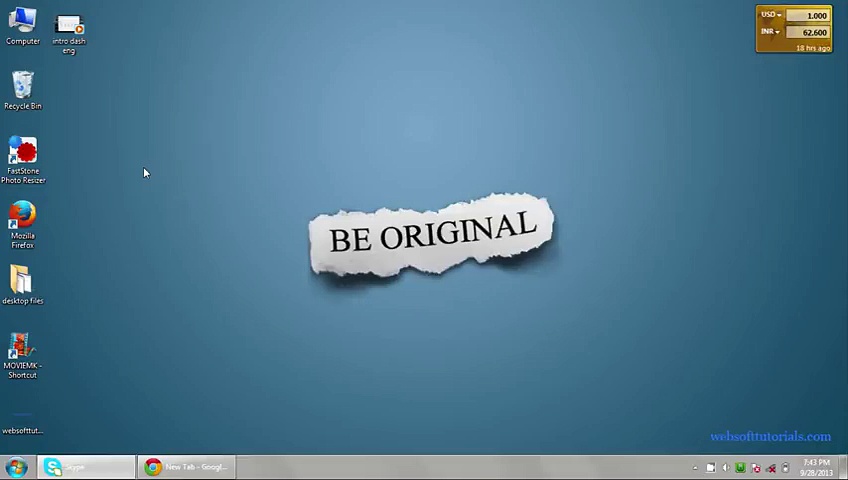Click the green tray application icon

click(740, 468)
